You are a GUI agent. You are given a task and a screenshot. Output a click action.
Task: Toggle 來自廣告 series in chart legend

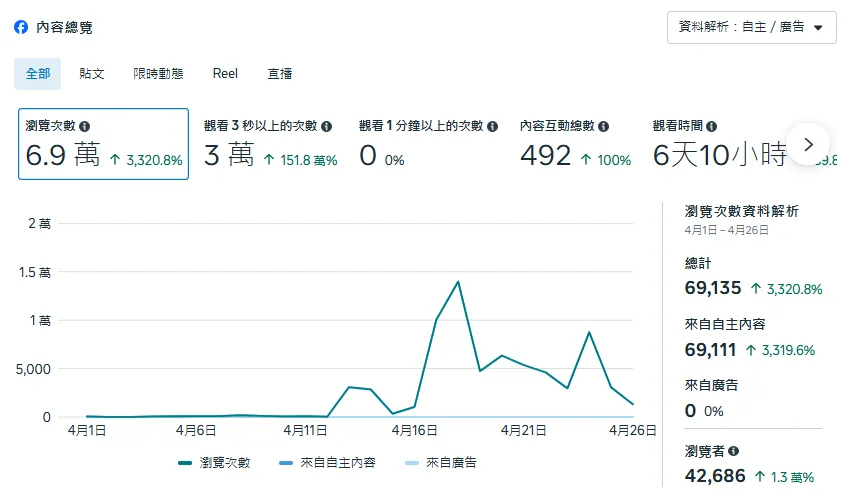click(440, 463)
